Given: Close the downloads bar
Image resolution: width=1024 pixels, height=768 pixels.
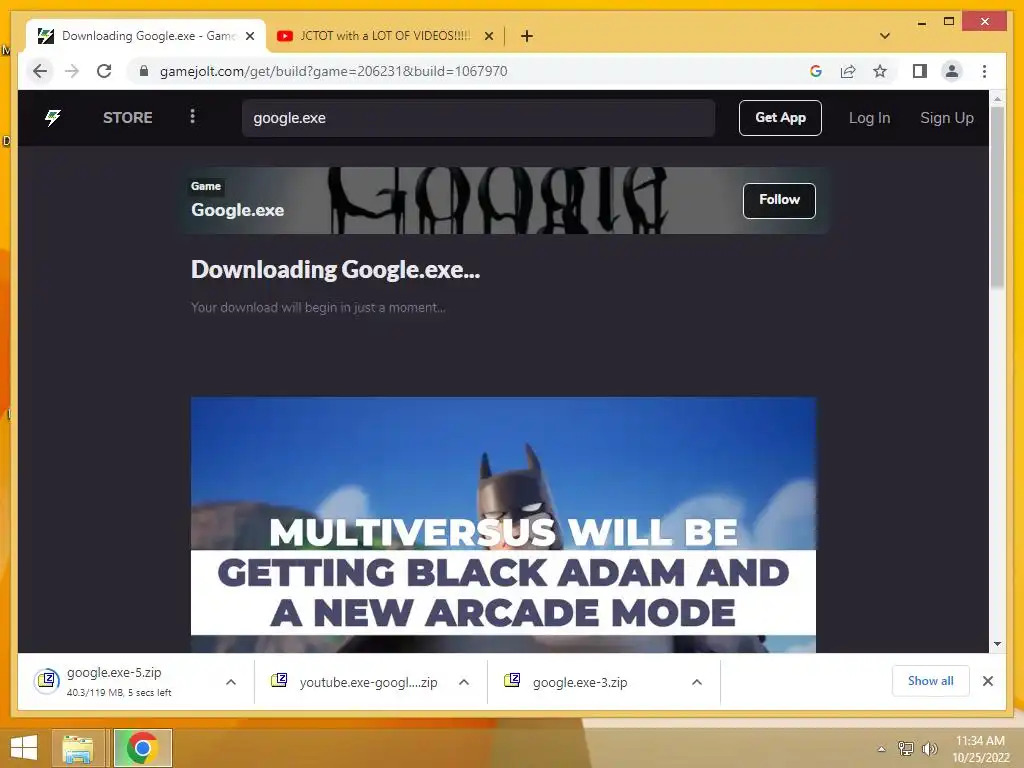Looking at the screenshot, I should [987, 681].
